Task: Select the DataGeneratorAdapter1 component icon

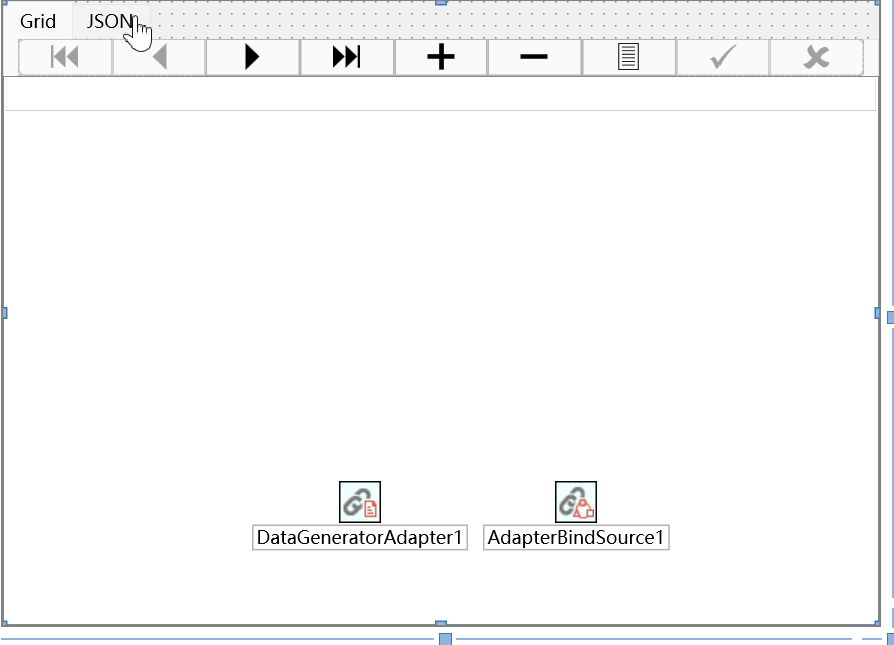Action: pos(360,502)
